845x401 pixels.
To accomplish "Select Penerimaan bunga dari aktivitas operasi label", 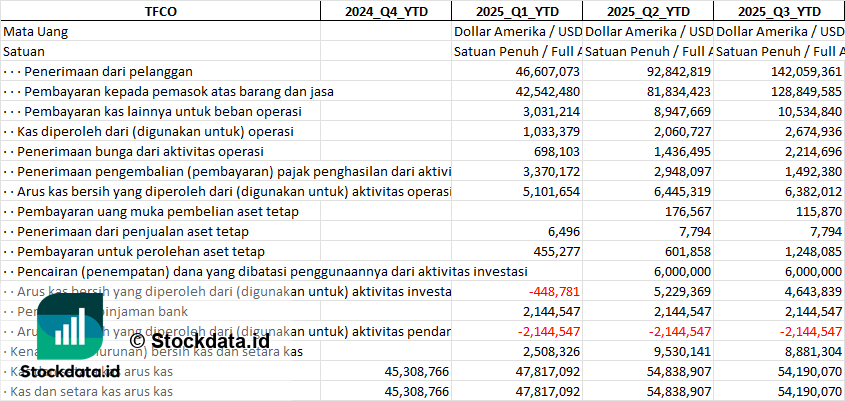I will [x=134, y=151].
